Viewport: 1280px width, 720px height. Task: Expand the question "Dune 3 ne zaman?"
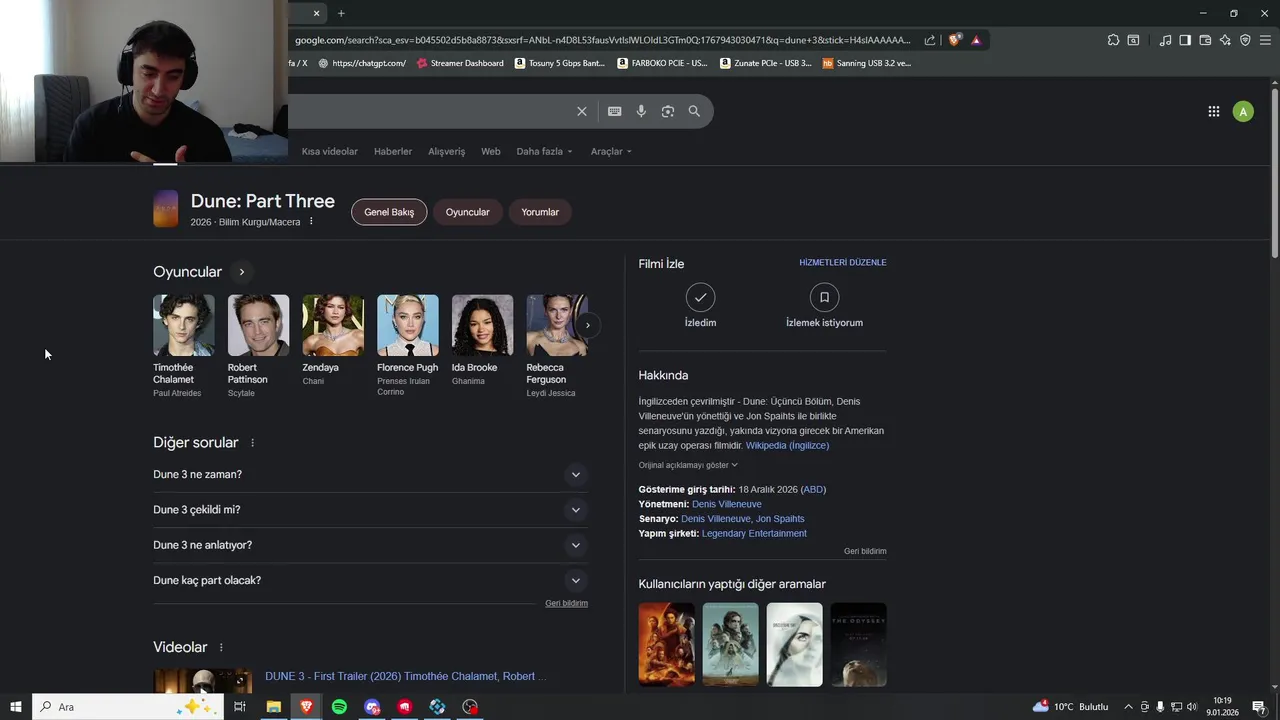click(x=370, y=475)
